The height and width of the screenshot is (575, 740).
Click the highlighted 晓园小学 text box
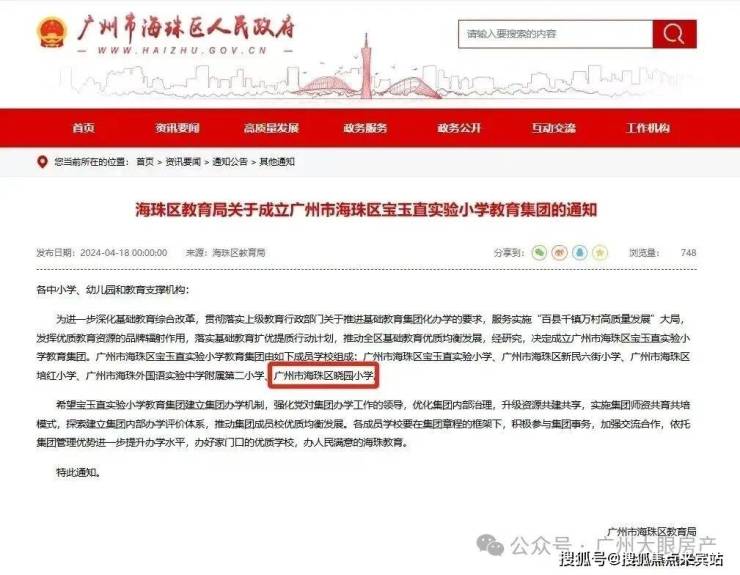(324, 376)
